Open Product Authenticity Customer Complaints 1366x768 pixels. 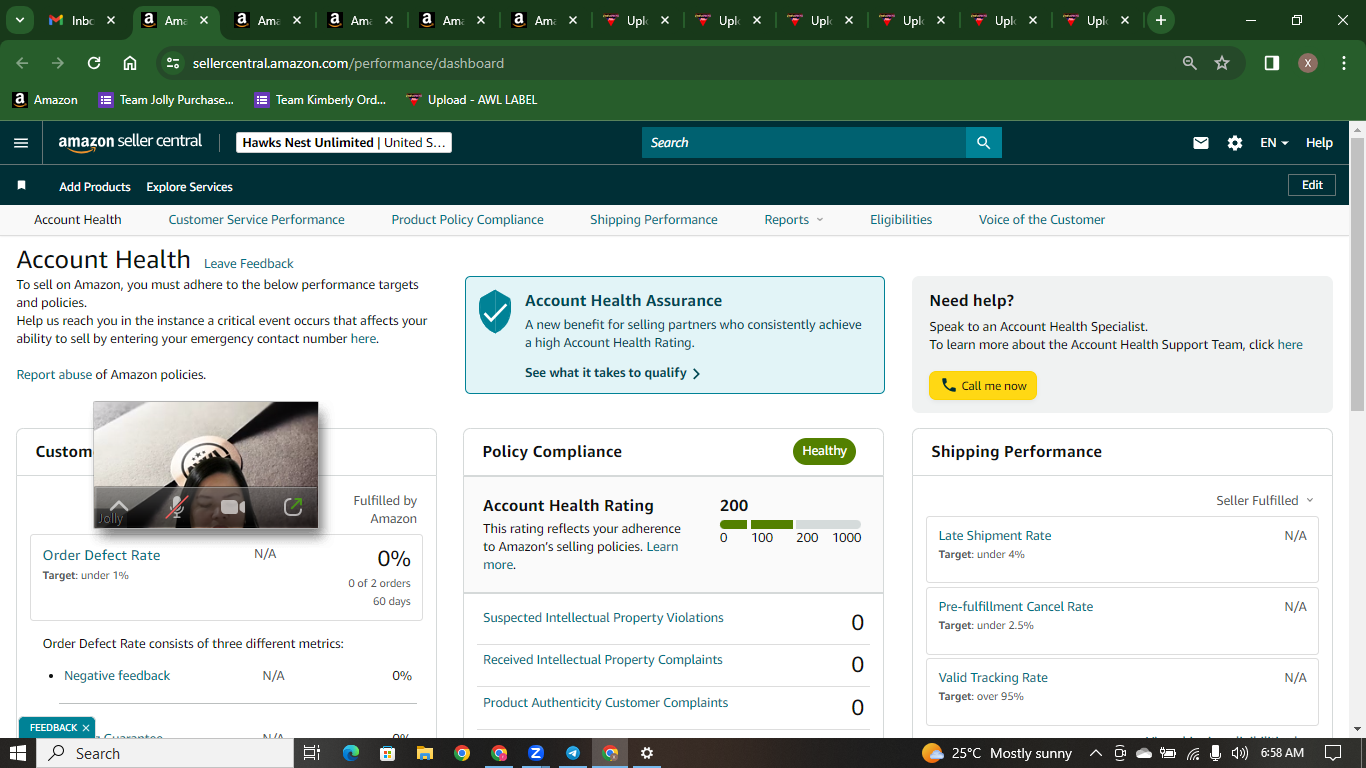pos(606,703)
